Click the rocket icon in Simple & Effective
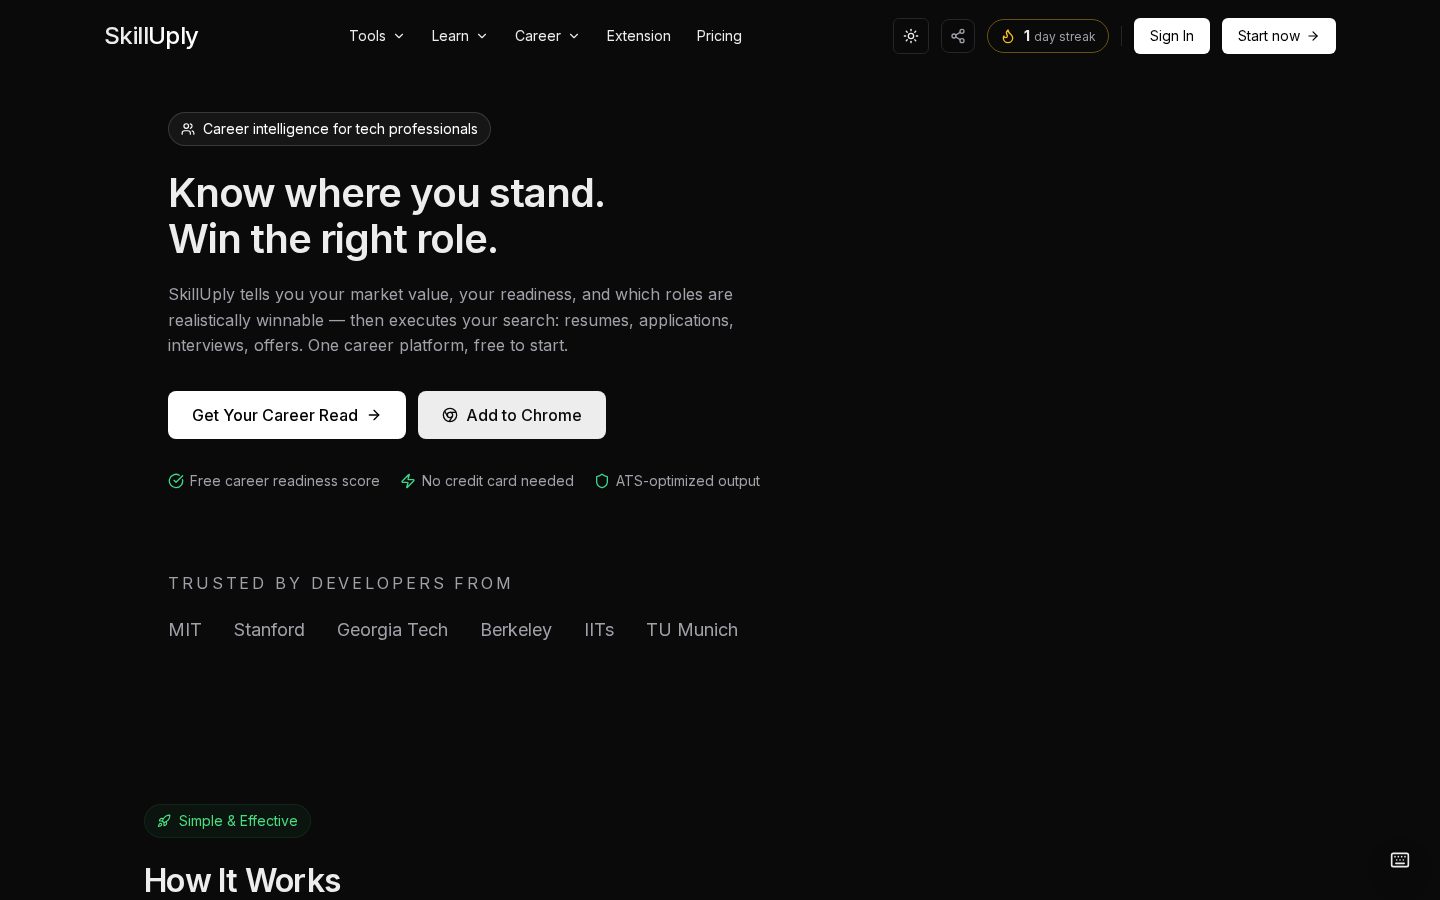1440x900 pixels. 164,821
